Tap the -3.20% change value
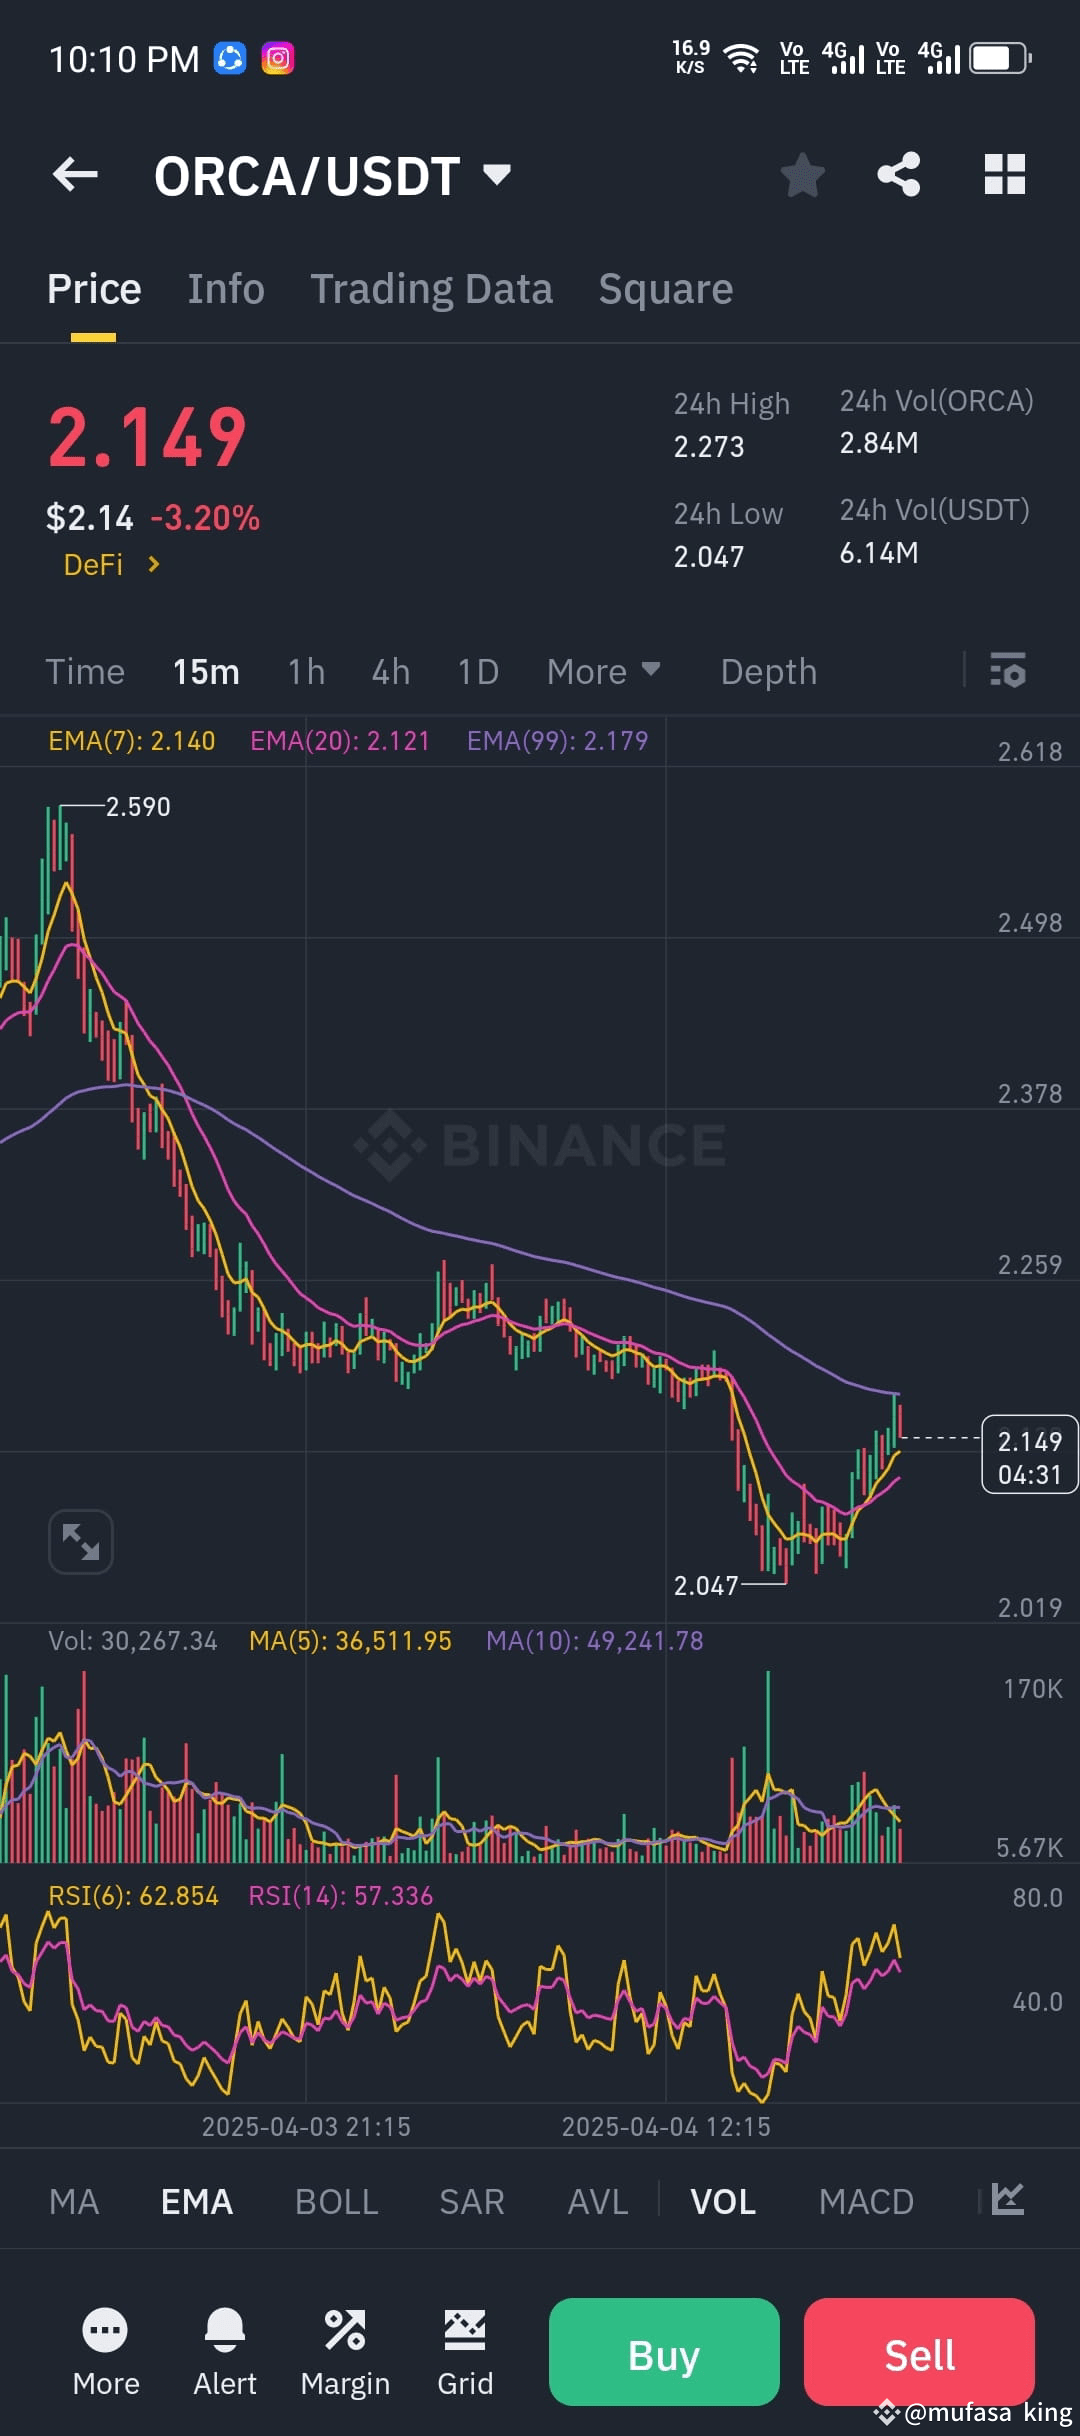The width and height of the screenshot is (1080, 2436). point(205,518)
